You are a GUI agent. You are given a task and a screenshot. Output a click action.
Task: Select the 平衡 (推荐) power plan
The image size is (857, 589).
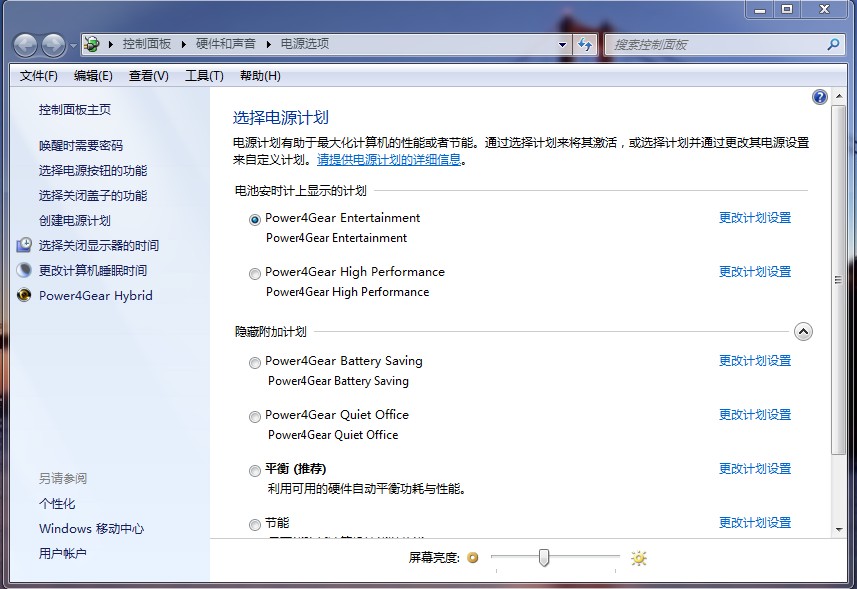[254, 470]
